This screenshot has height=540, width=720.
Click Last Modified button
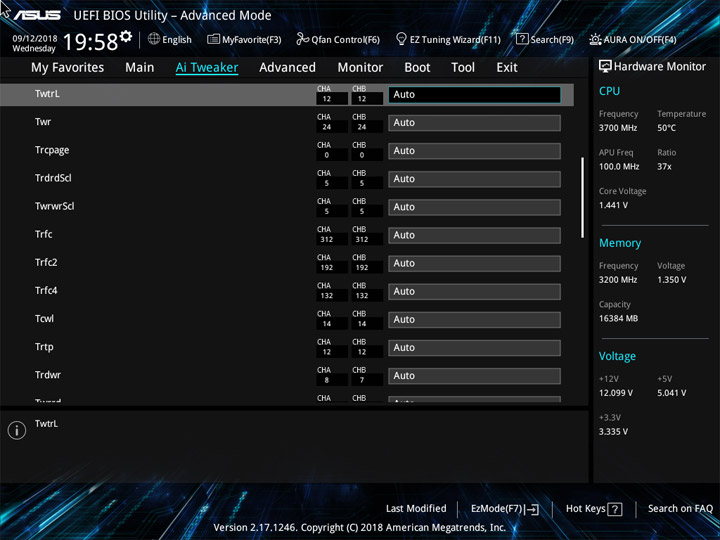point(416,508)
